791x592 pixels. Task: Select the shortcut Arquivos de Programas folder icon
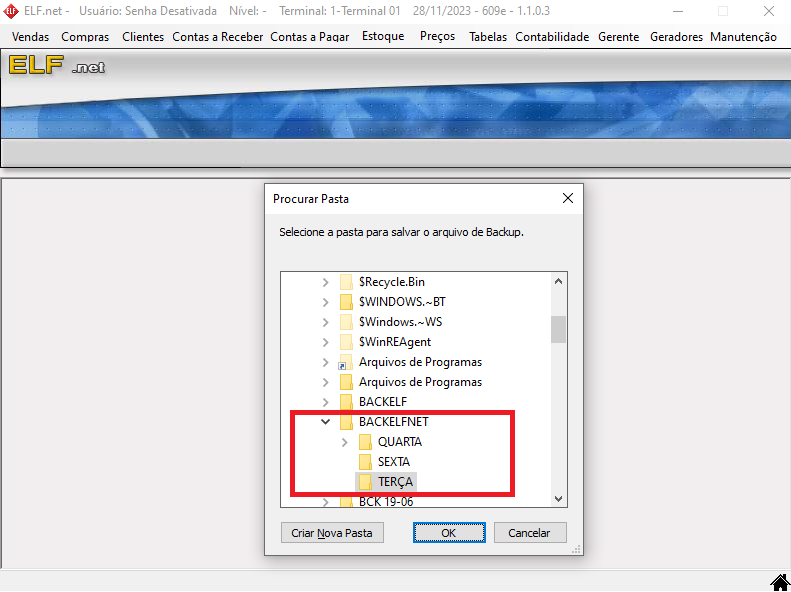tap(346, 362)
